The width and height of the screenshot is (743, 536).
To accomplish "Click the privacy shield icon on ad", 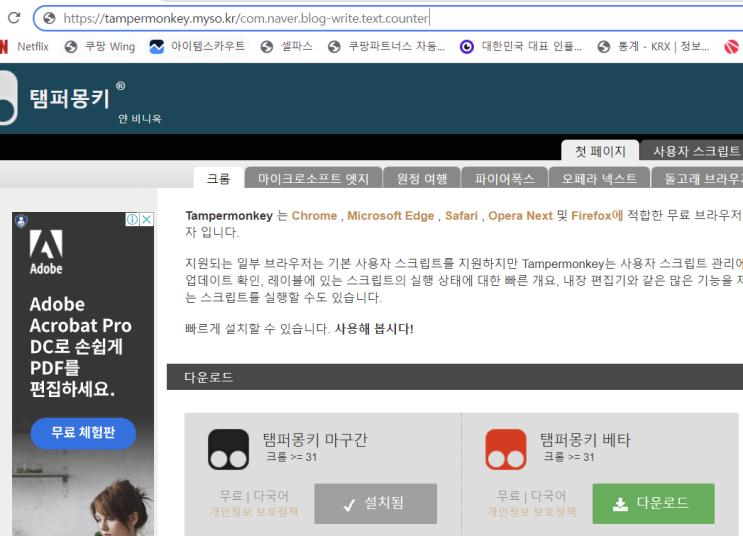I will pos(21,221).
